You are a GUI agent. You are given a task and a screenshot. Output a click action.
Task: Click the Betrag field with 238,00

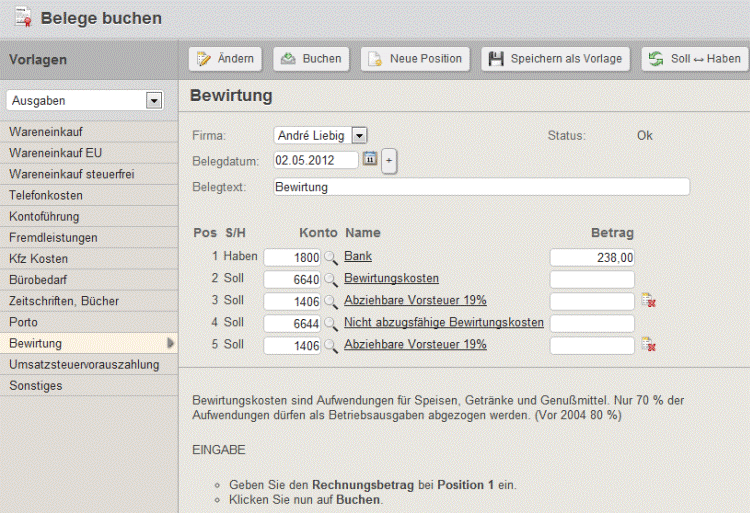pyautogui.click(x=592, y=258)
